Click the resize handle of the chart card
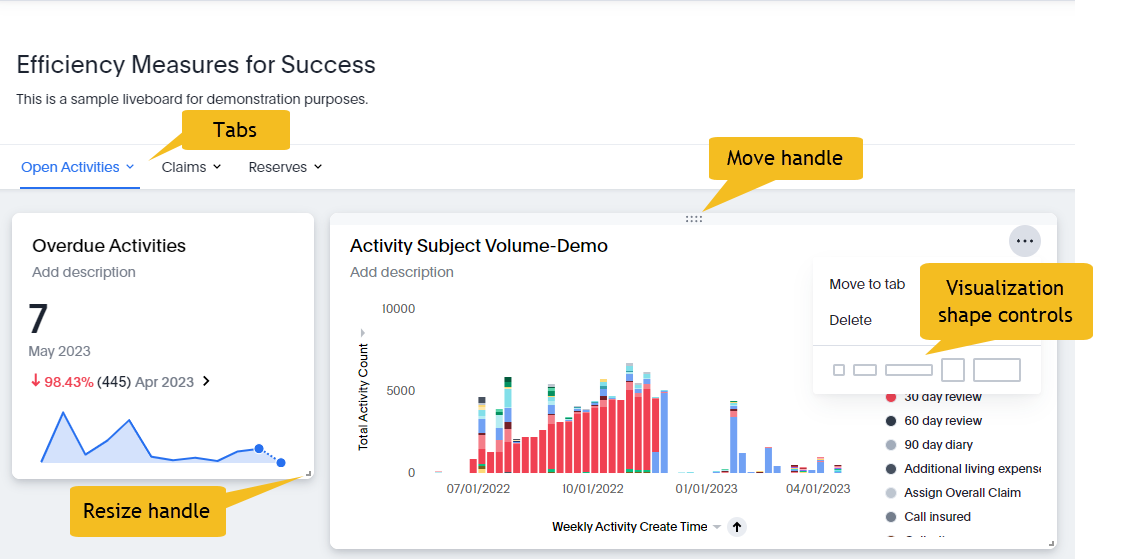 click(1051, 543)
